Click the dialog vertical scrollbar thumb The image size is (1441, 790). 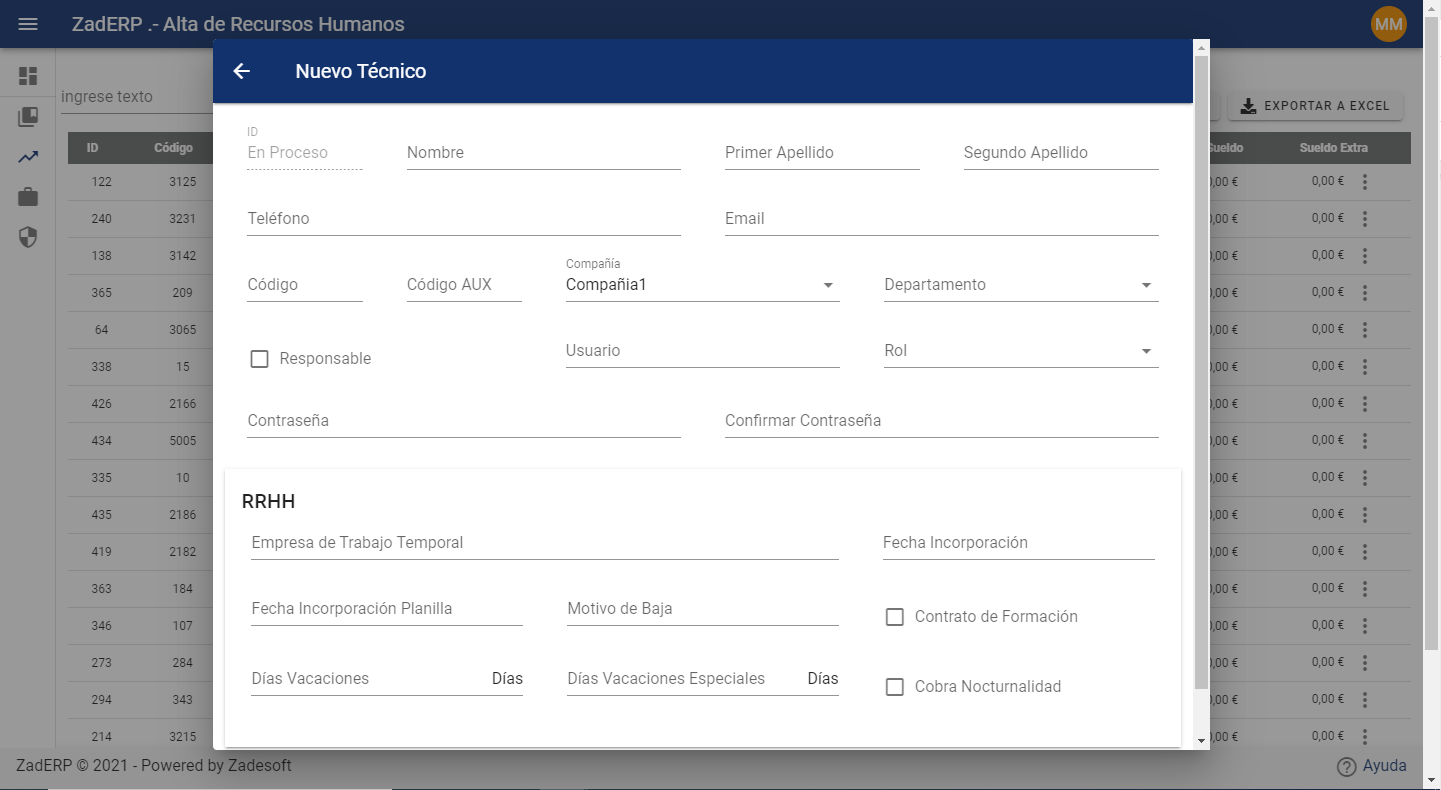[x=1201, y=372]
